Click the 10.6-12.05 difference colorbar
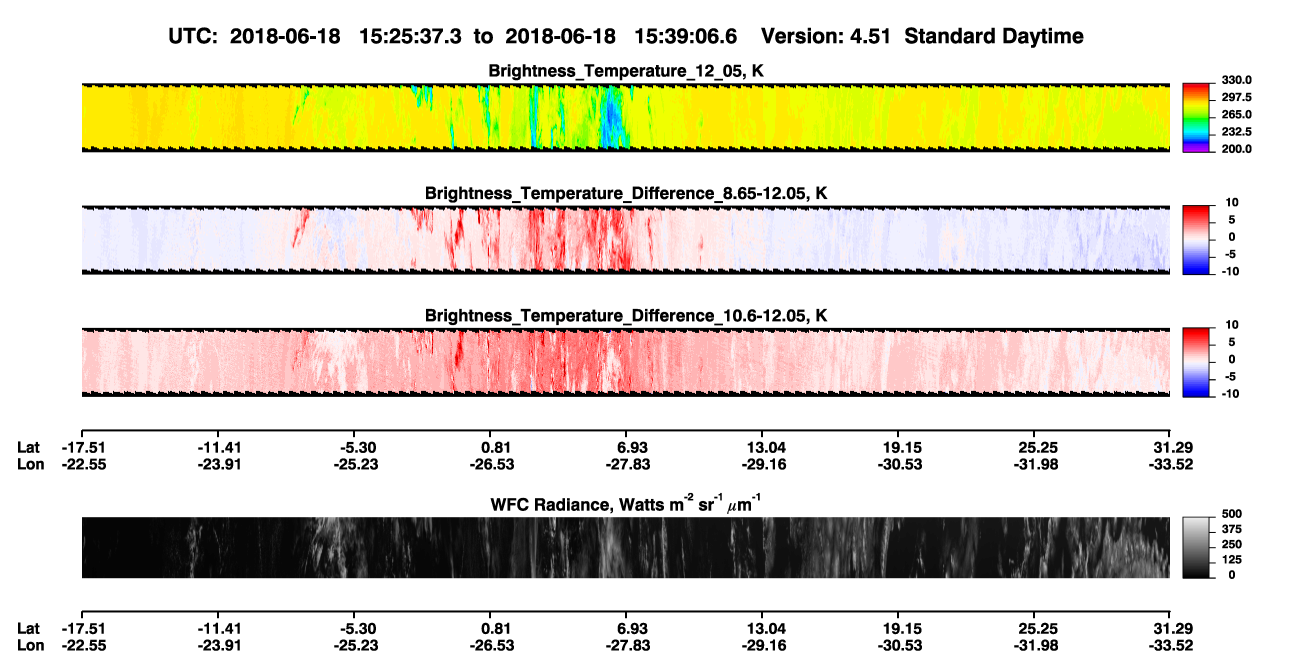 pyautogui.click(x=1197, y=361)
